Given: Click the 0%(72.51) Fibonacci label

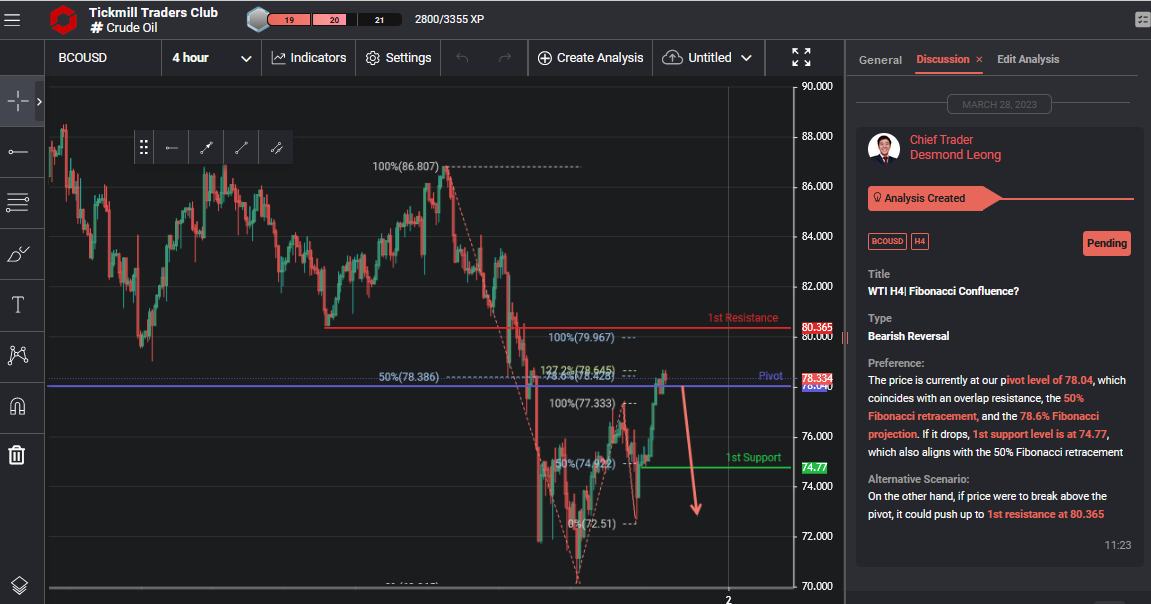Looking at the screenshot, I should click(592, 524).
